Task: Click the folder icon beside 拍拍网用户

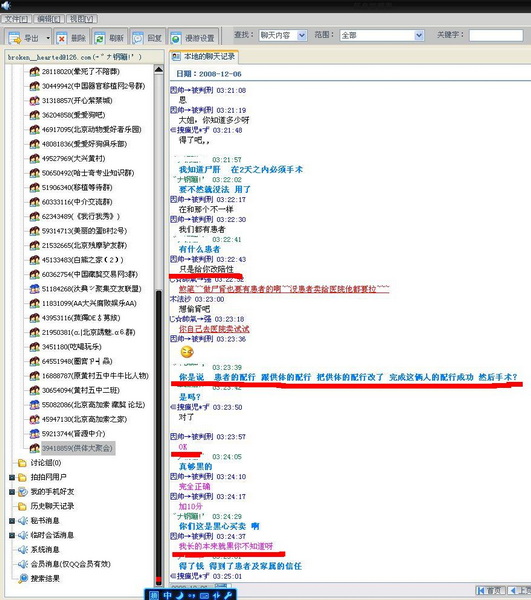Action: pos(22,477)
